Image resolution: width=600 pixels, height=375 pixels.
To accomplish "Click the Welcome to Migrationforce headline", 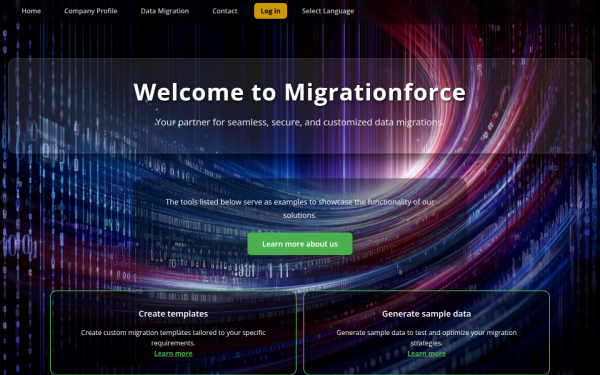I will 300,92.
